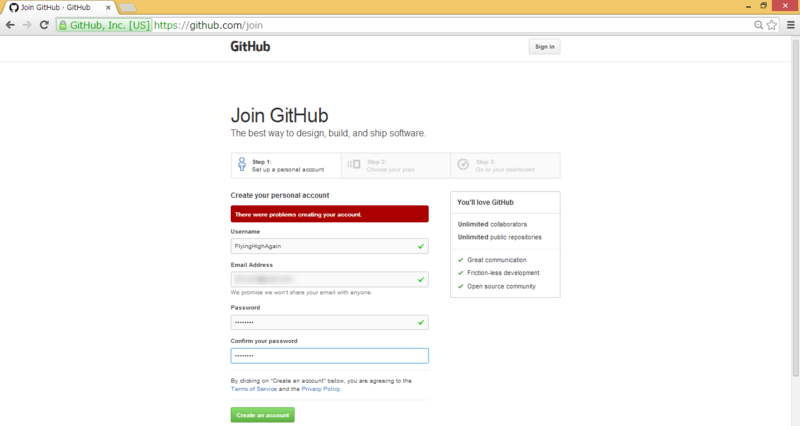Open the Chrome hamburger menu
The width and height of the screenshot is (800, 426).
(791, 25)
